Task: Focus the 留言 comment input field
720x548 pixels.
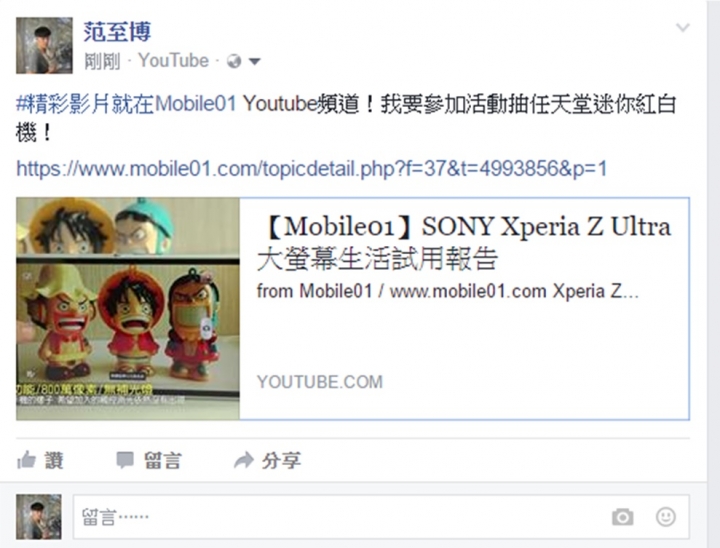Action: click(x=381, y=517)
